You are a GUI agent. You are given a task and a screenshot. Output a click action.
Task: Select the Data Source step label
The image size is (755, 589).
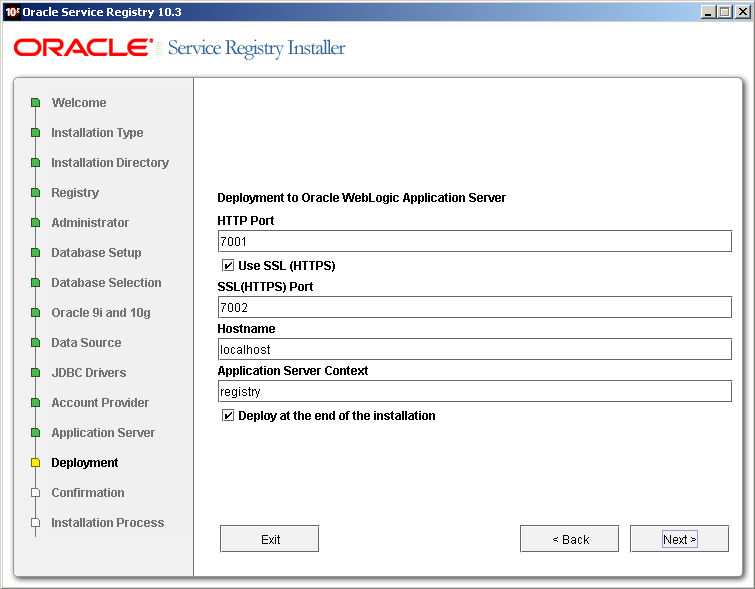(x=86, y=342)
